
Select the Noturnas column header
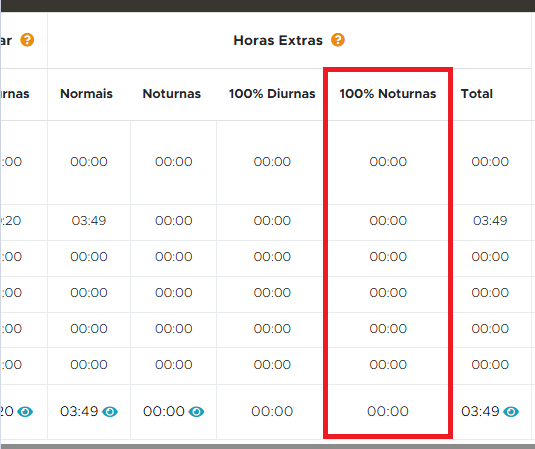(172, 93)
